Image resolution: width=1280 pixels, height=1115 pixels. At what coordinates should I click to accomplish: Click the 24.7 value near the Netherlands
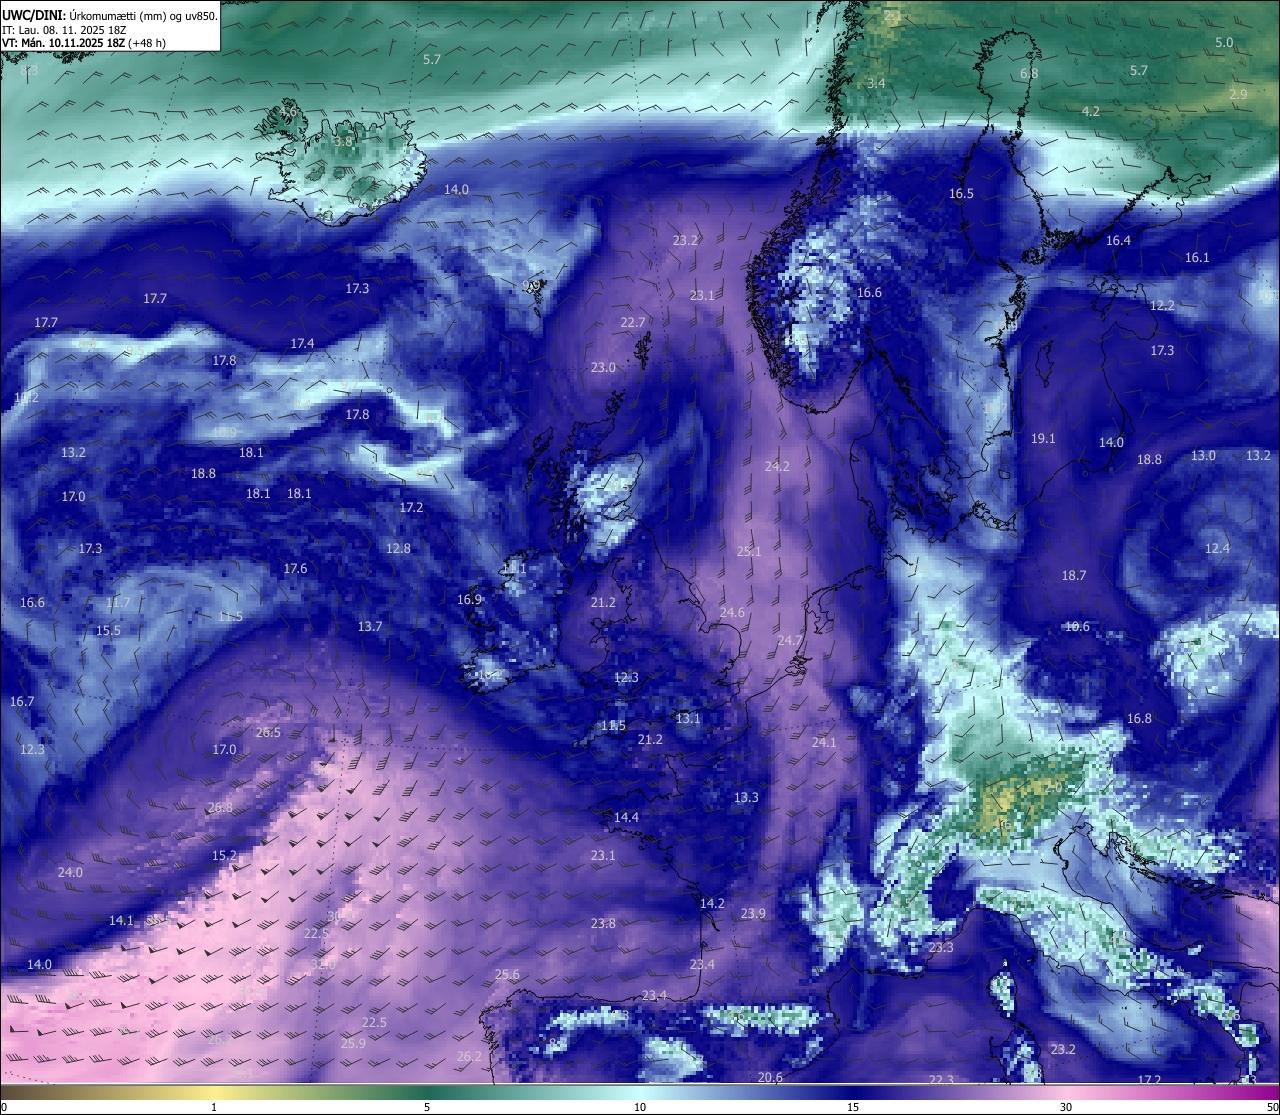(x=790, y=640)
